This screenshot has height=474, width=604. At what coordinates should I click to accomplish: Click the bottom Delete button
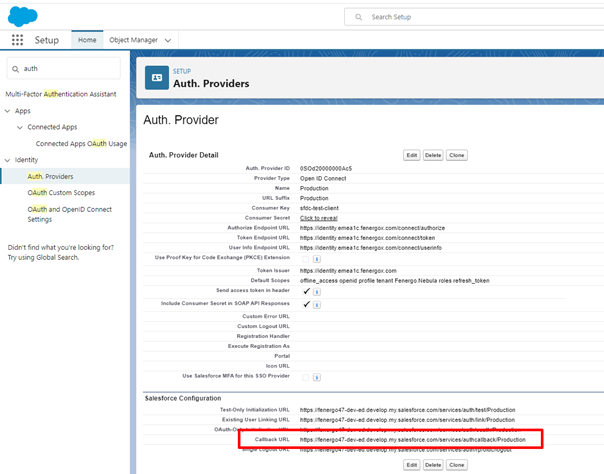[x=433, y=465]
